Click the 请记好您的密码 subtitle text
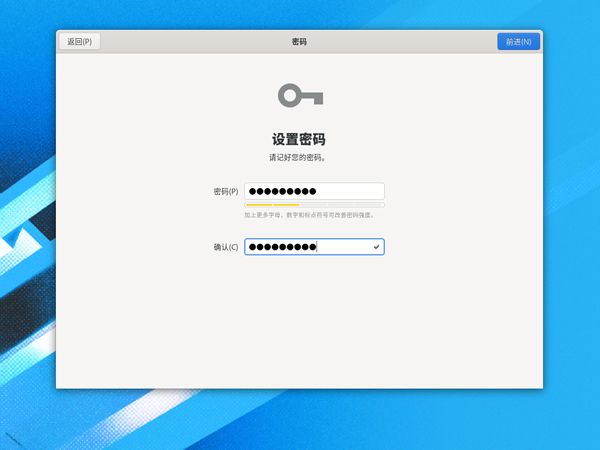 point(297,158)
